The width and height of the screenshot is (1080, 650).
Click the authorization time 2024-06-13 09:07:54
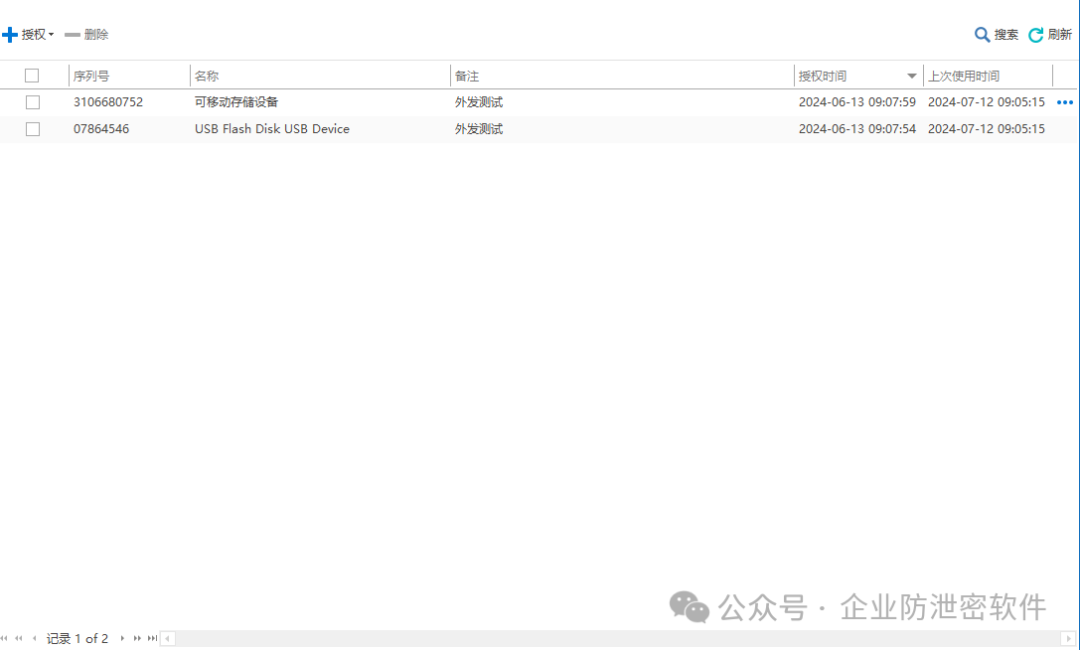pyautogui.click(x=857, y=129)
